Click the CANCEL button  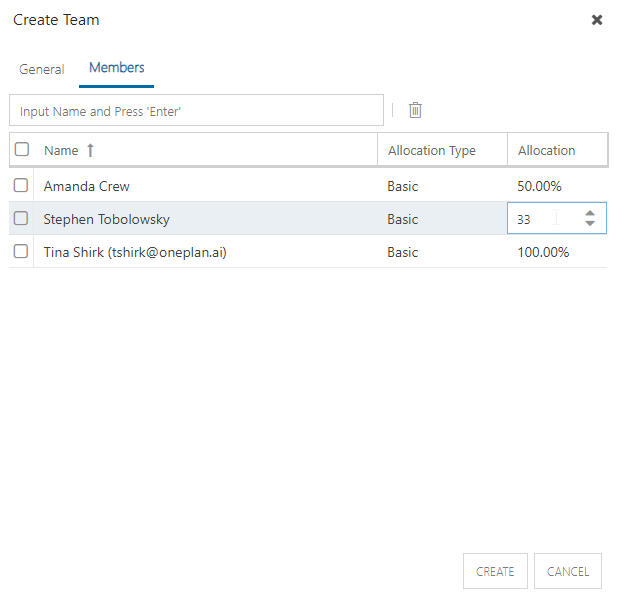coord(568,571)
